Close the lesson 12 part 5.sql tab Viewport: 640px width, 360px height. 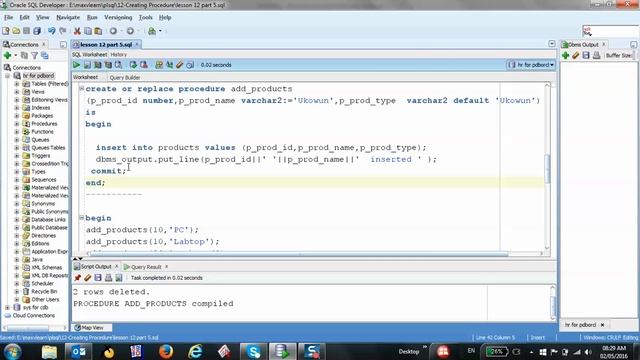[x=137, y=44]
